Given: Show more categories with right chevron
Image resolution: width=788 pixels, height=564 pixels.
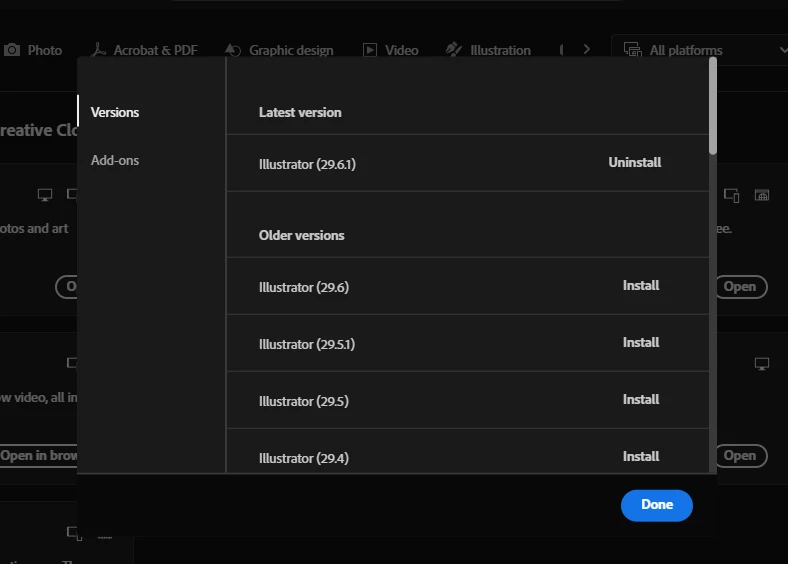Looking at the screenshot, I should click(x=586, y=49).
